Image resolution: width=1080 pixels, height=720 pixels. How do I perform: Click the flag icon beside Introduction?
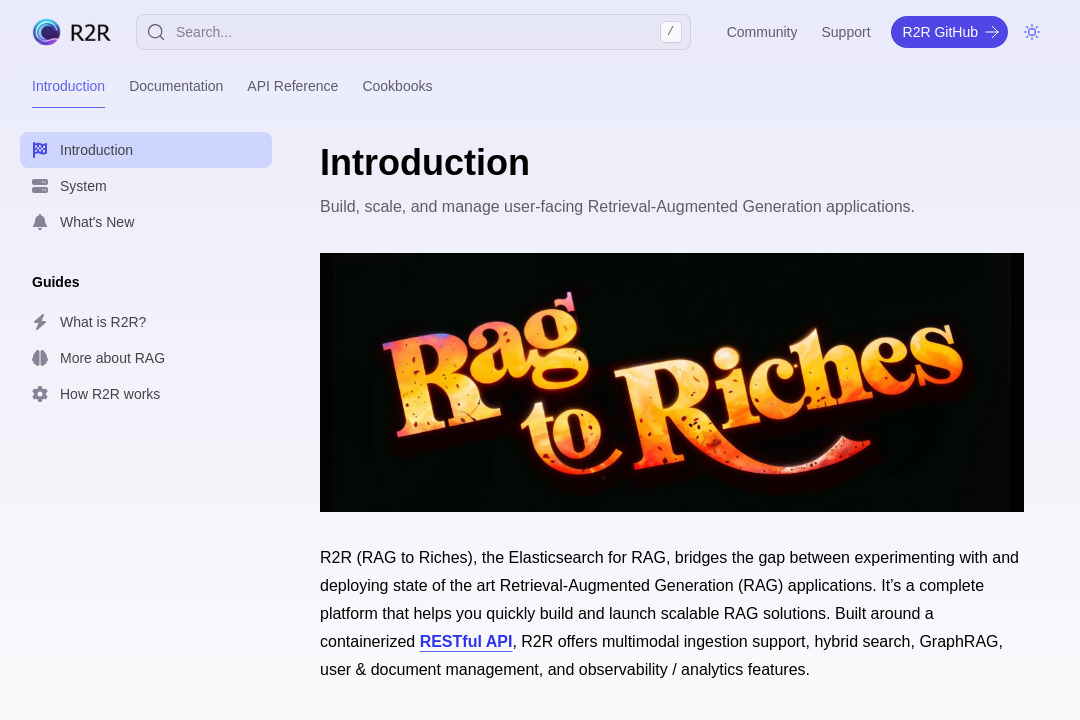[40, 150]
